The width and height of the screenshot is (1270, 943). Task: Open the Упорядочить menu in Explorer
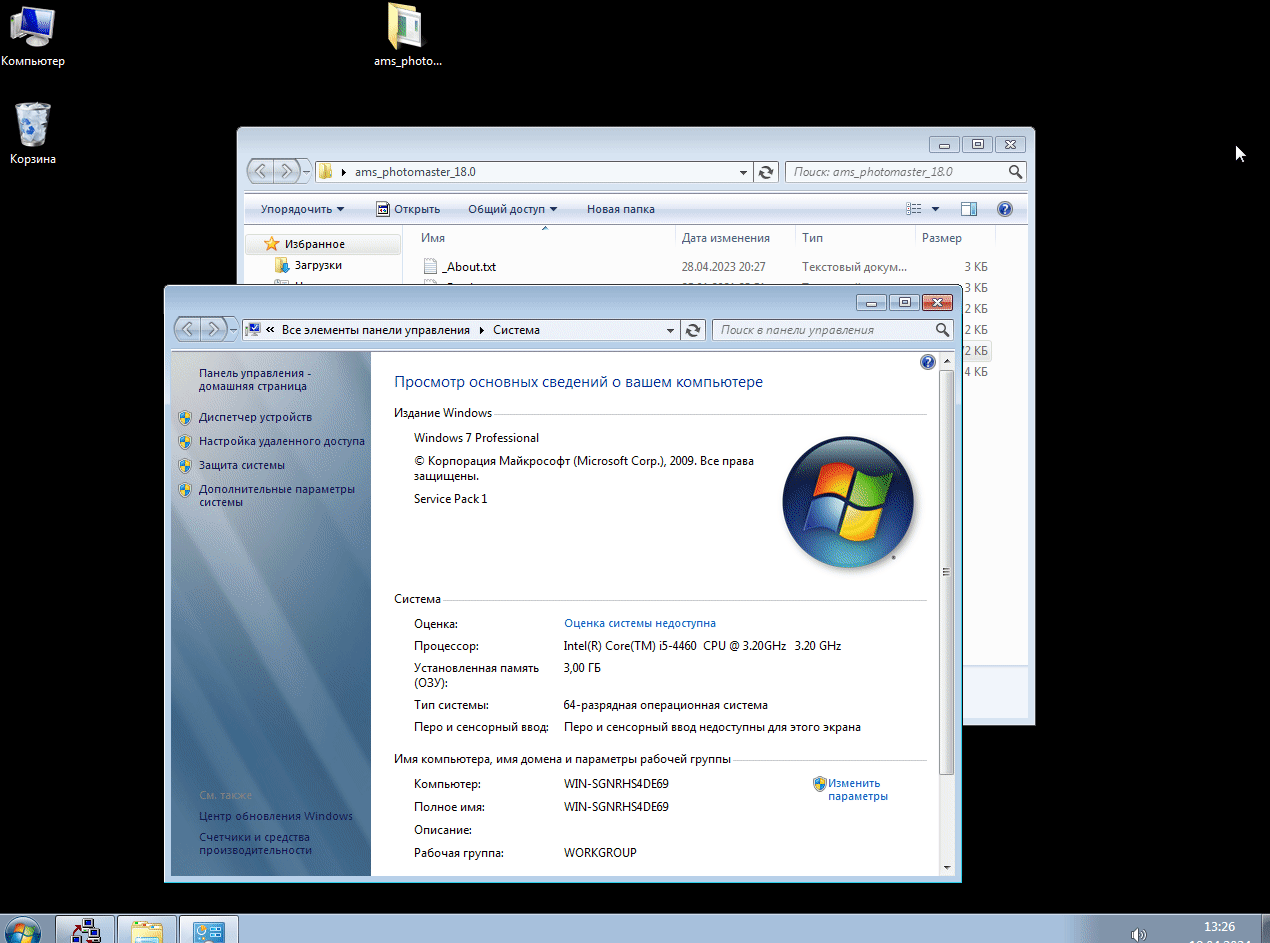coord(302,209)
